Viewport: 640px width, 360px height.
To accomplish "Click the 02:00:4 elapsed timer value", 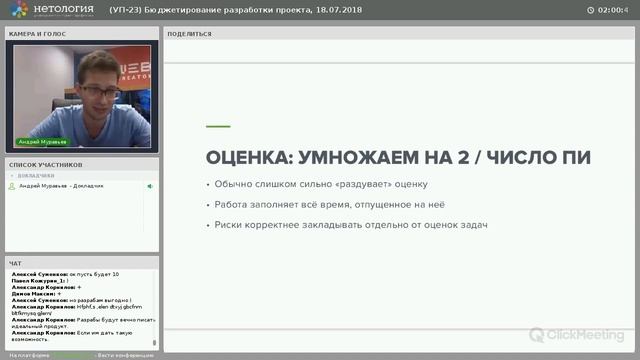I will [x=613, y=10].
